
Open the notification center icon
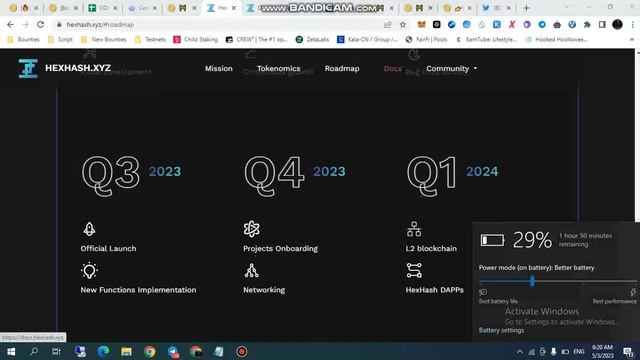tap(628, 351)
